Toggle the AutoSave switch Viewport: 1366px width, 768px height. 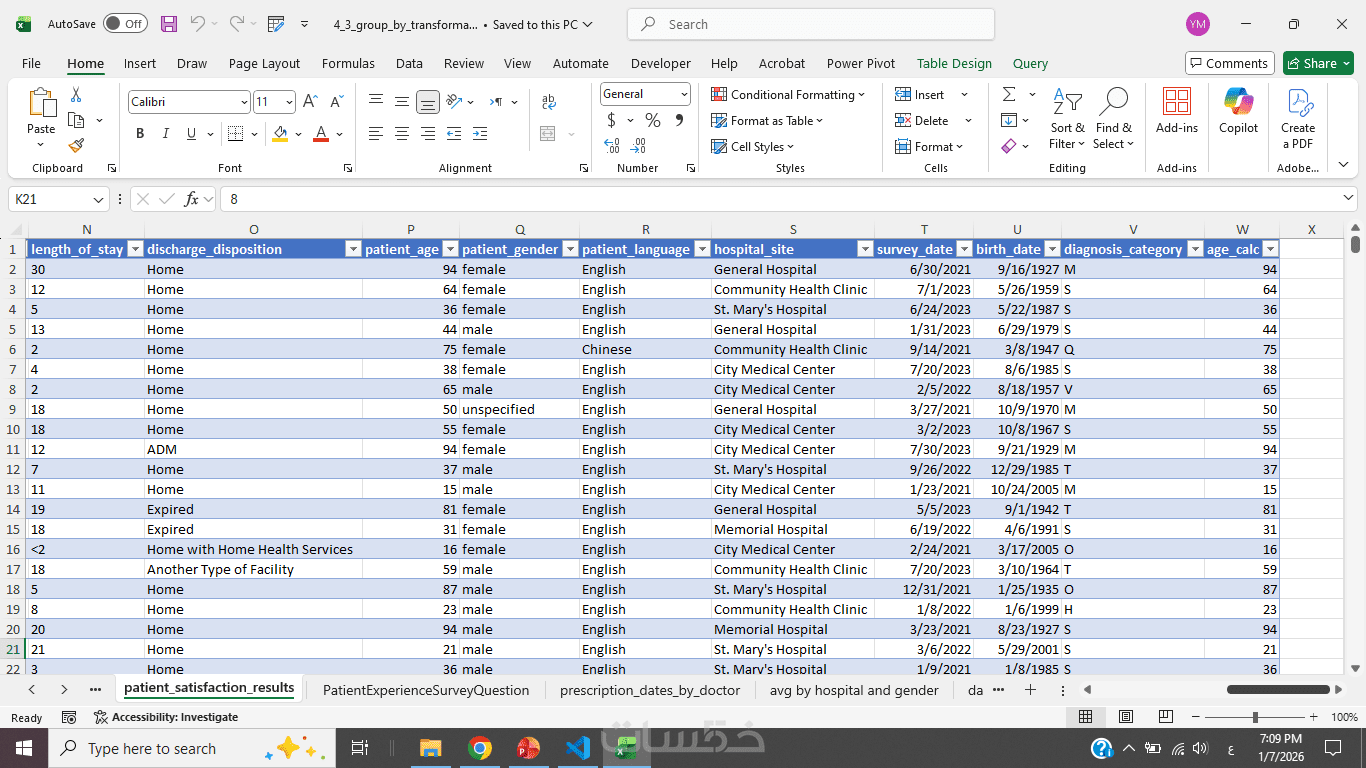124,24
